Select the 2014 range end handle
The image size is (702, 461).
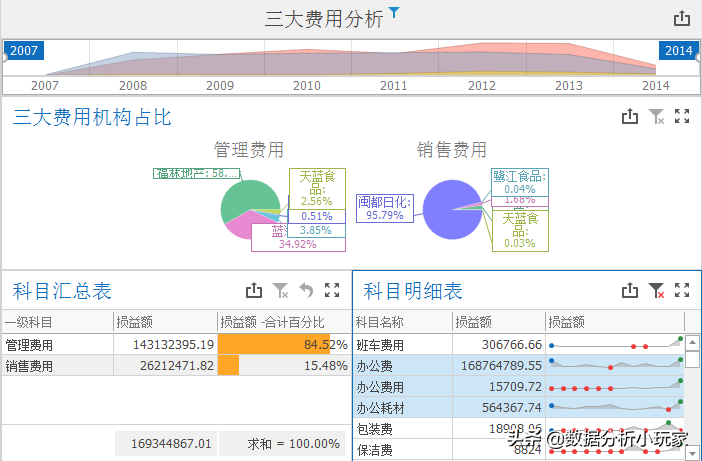pyautogui.click(x=678, y=51)
